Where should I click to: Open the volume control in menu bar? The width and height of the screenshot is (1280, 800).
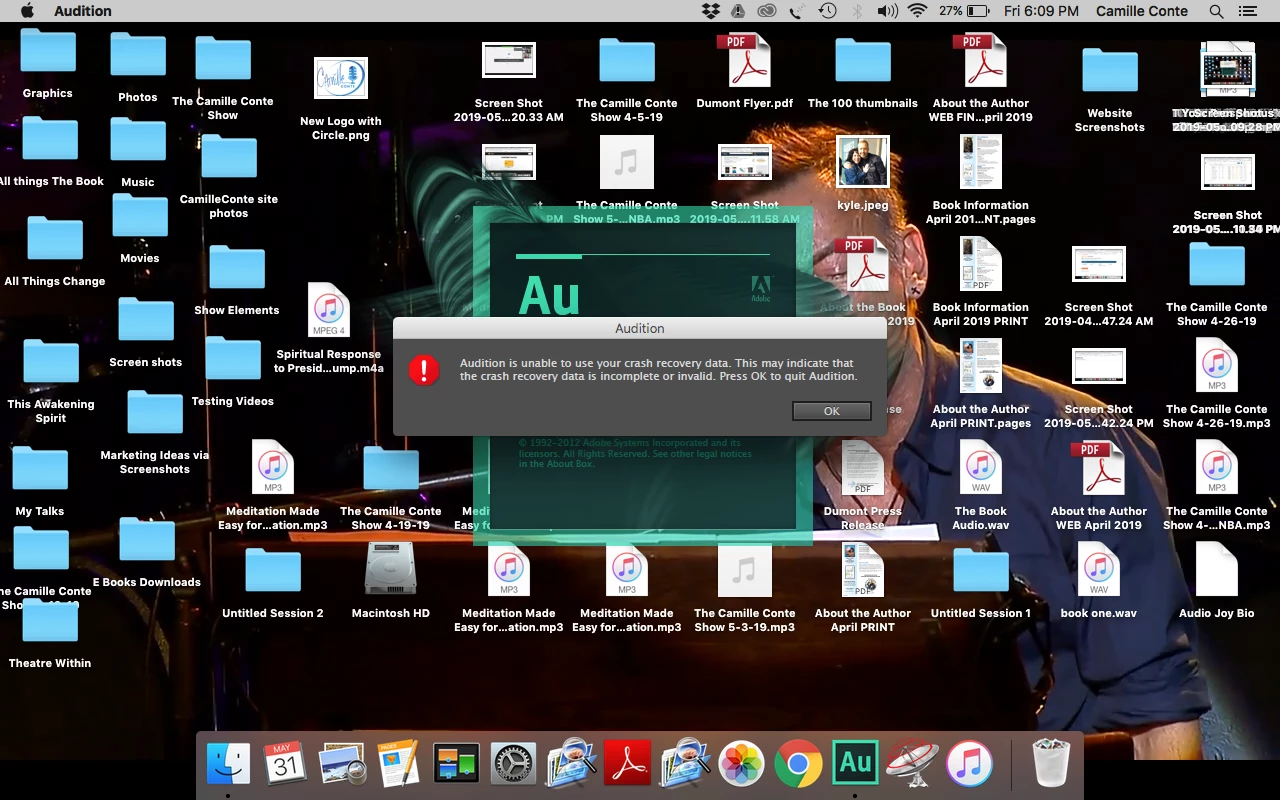(887, 11)
